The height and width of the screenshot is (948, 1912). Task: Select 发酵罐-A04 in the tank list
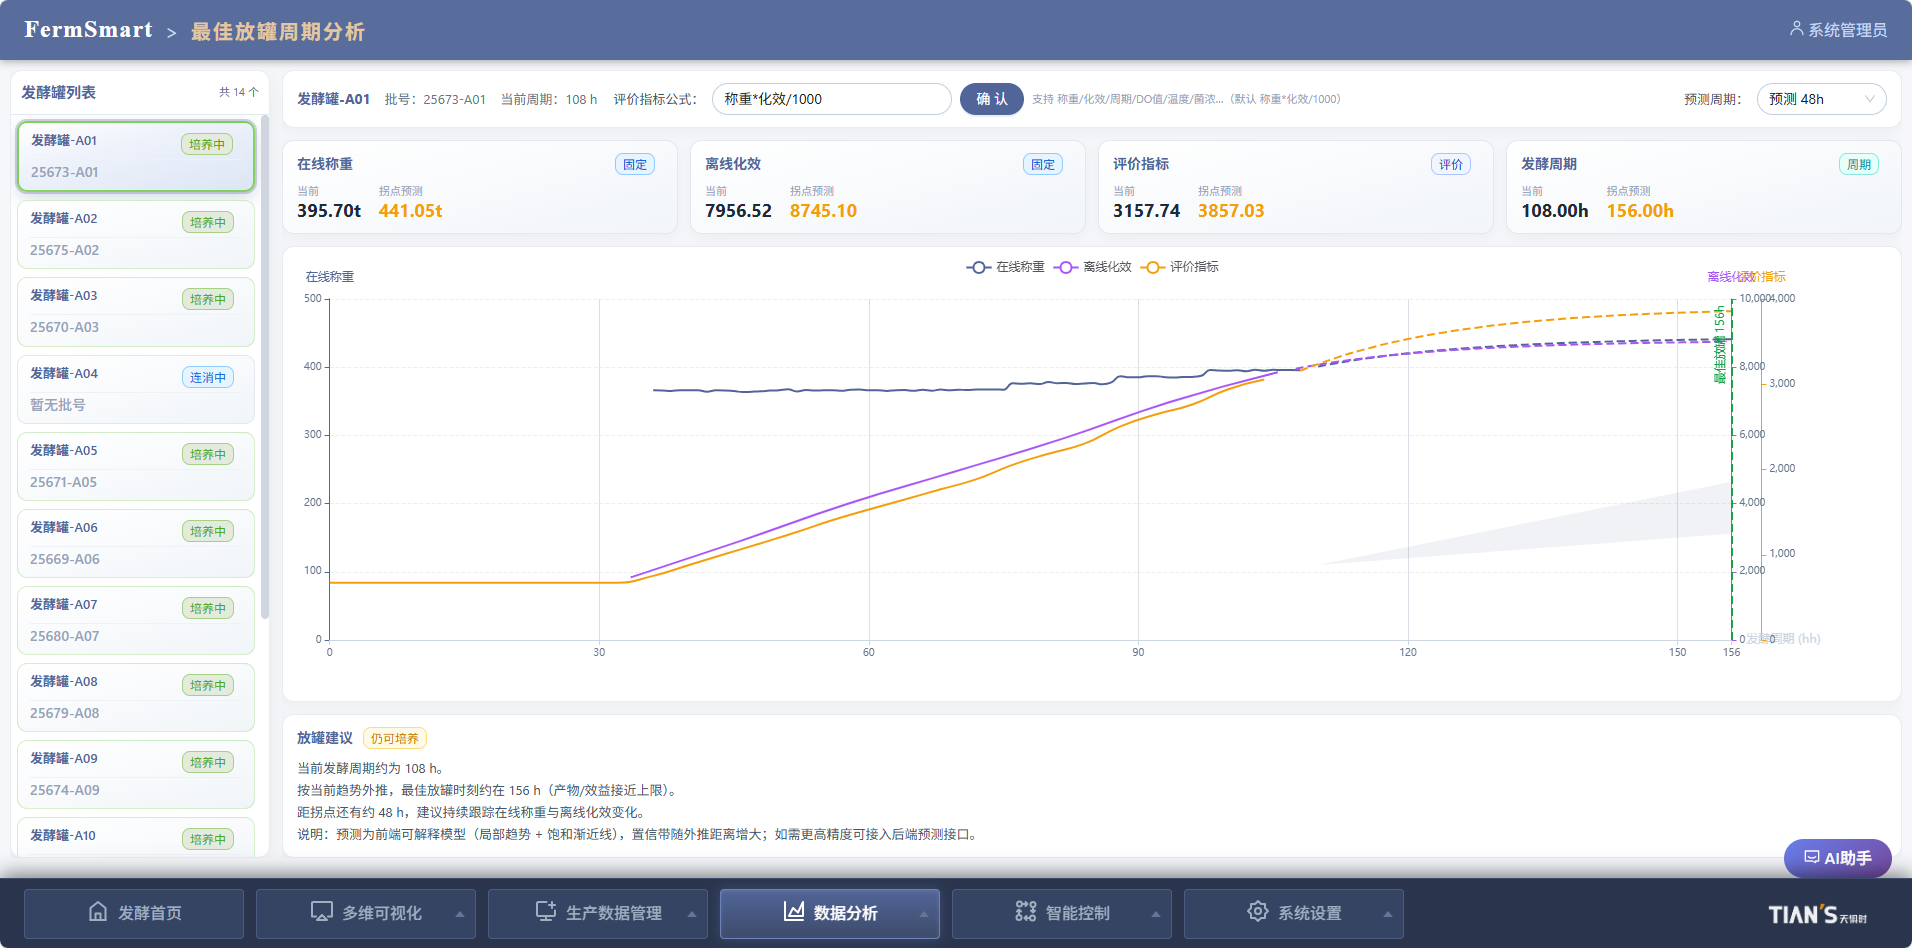point(136,389)
